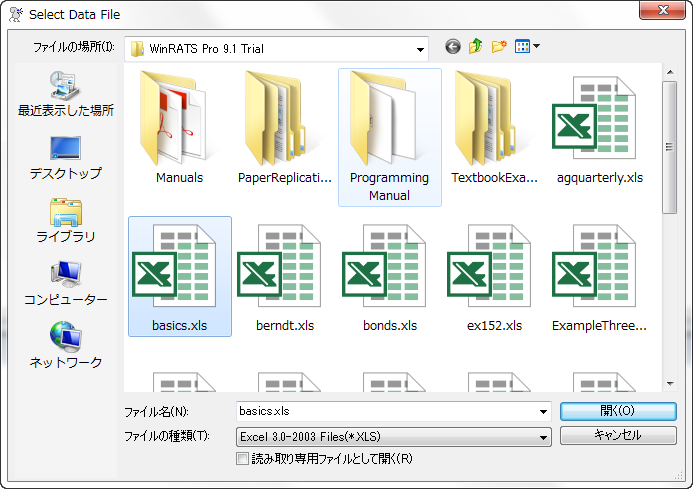693x489 pixels.
Task: Click the Open (開く) button
Action: pyautogui.click(x=616, y=411)
